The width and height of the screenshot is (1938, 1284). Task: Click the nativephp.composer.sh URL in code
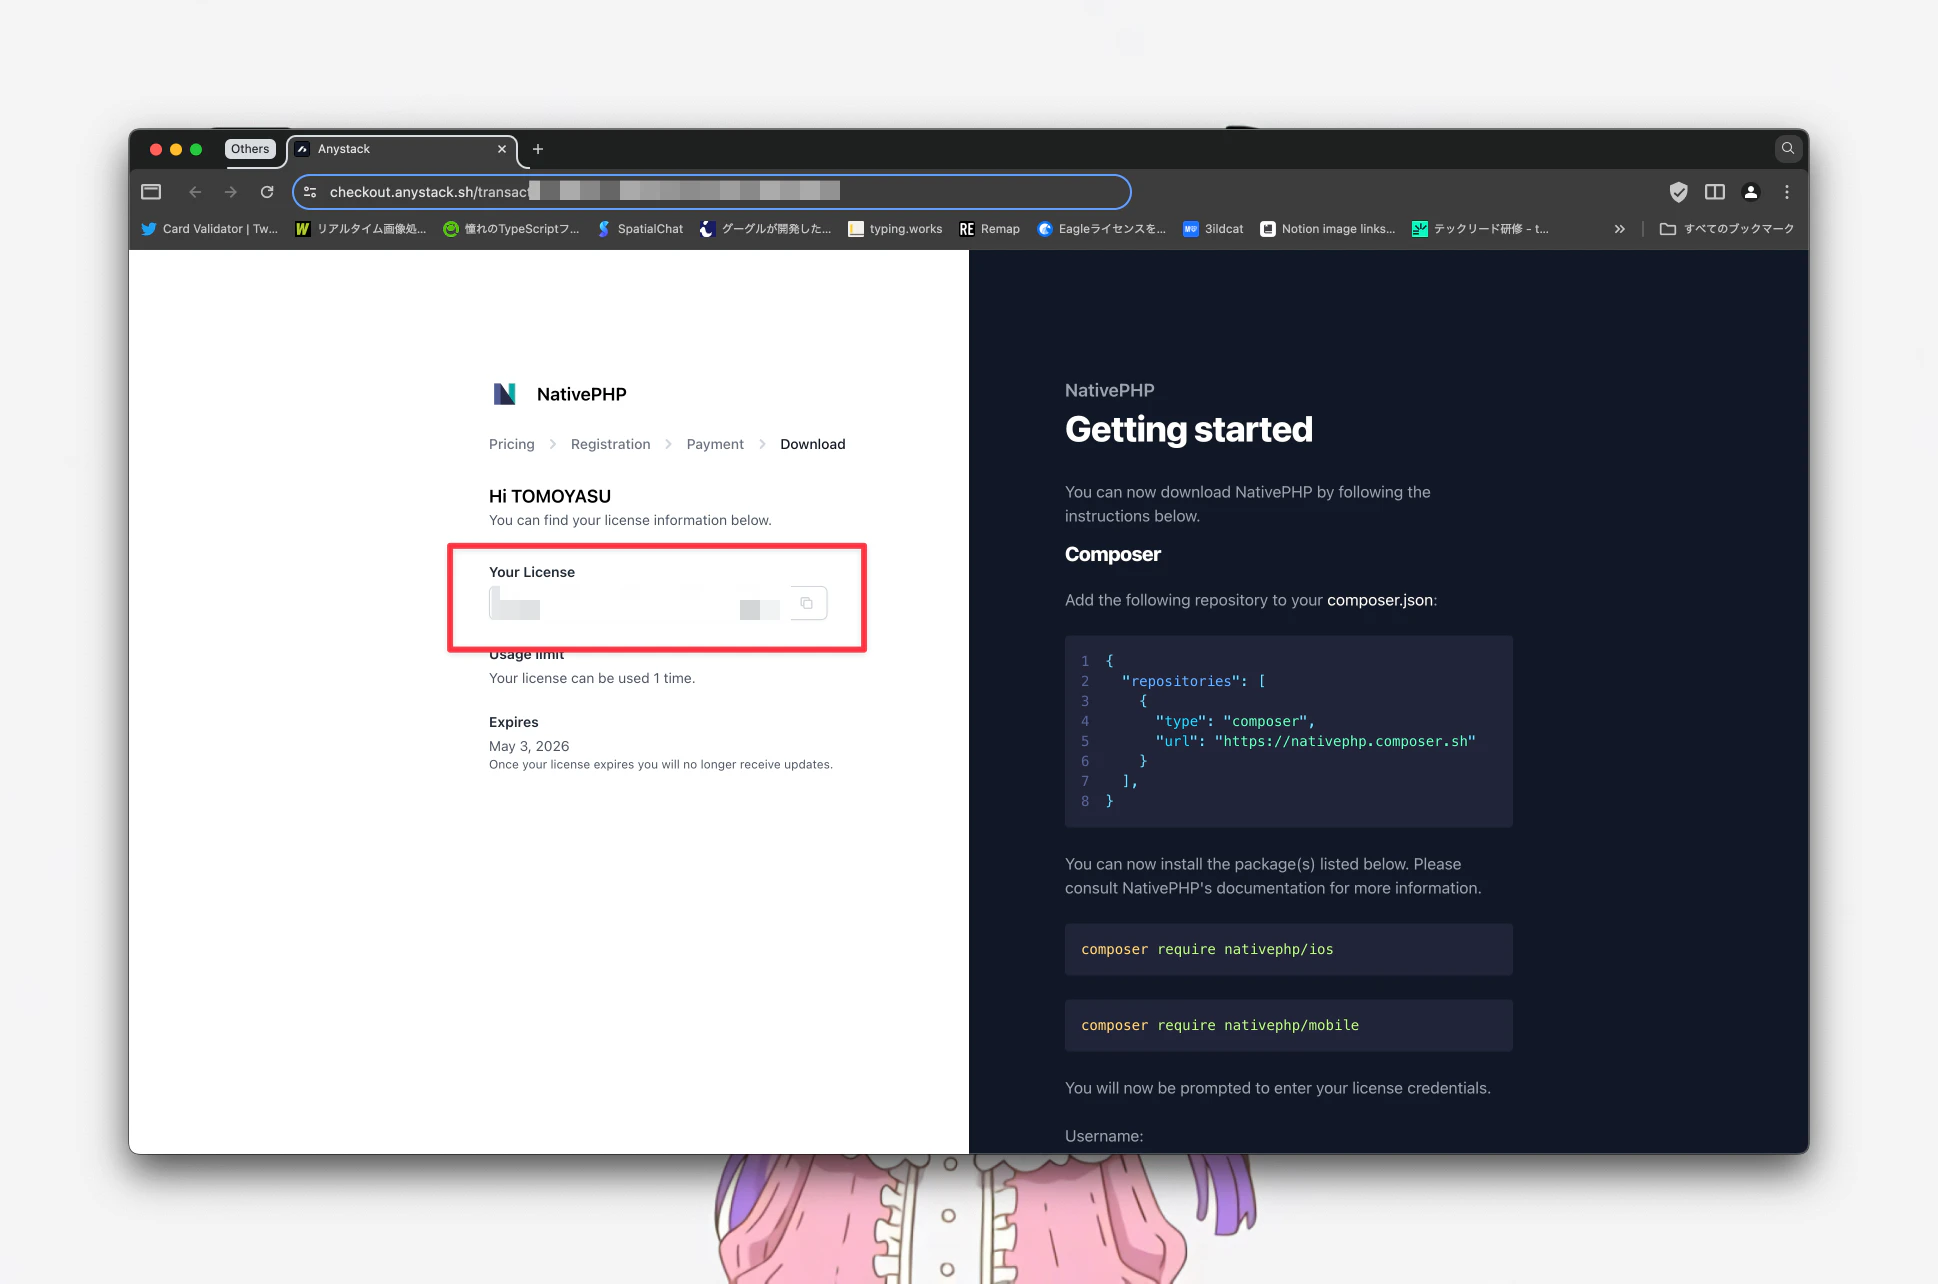(x=1345, y=741)
